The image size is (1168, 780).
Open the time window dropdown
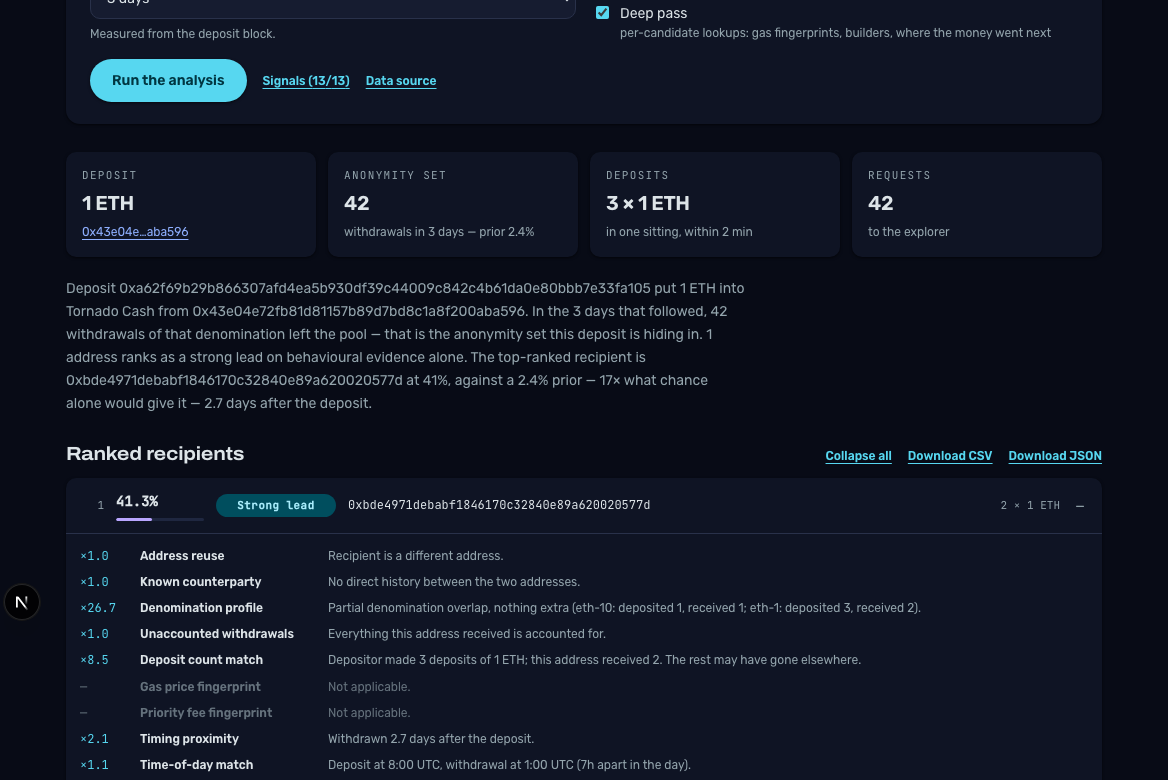(332, 6)
